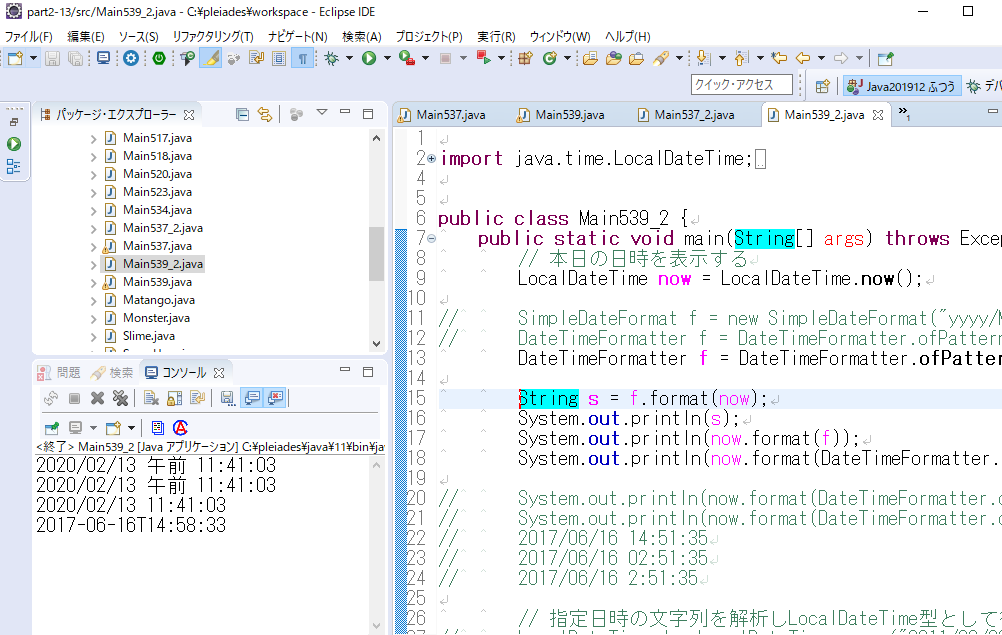1002x635 pixels.
Task: Switch to the Main537_2.java editor tab
Action: [693, 115]
